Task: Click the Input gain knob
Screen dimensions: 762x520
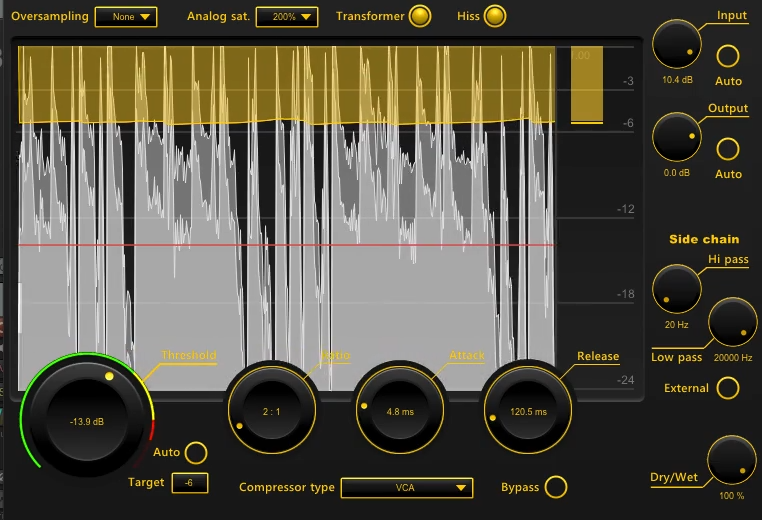Action: pos(677,45)
